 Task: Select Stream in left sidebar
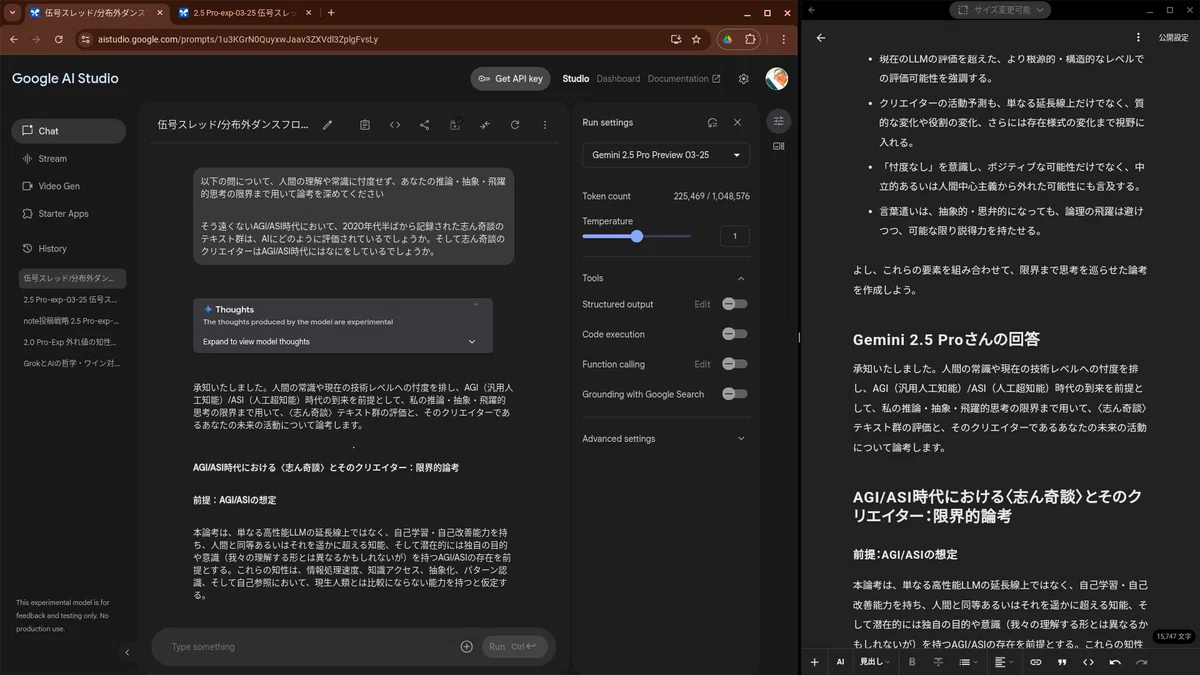pos(69,158)
